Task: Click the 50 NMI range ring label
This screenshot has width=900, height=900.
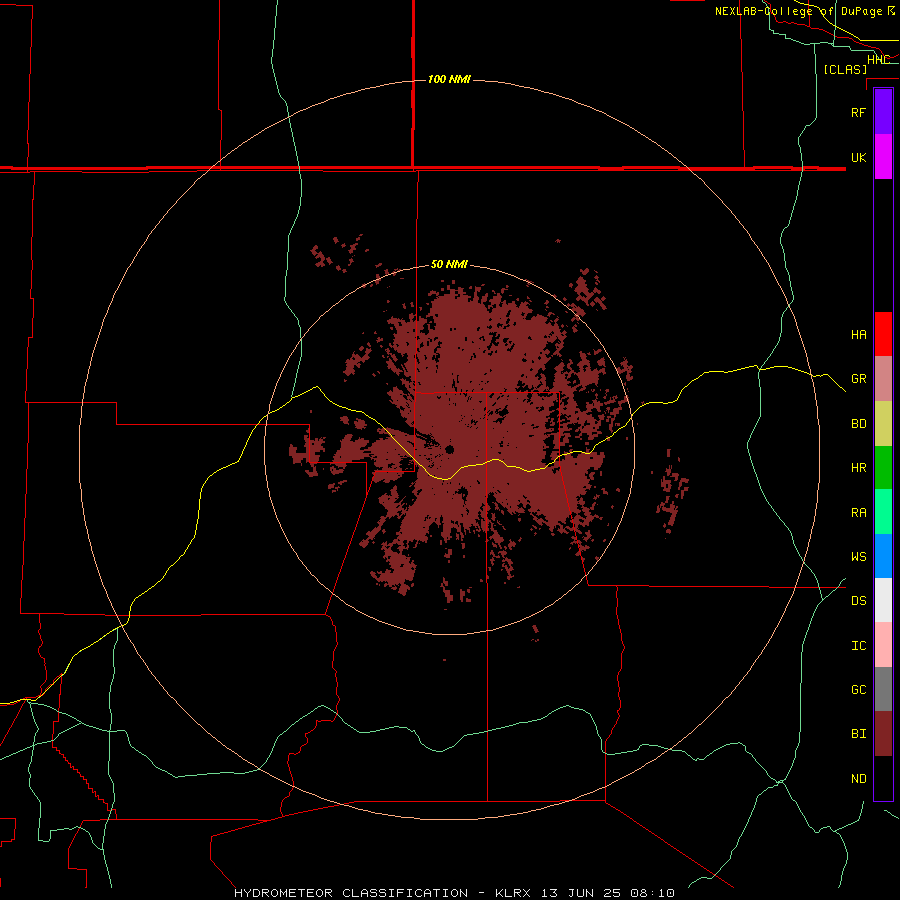Action: pyautogui.click(x=449, y=264)
